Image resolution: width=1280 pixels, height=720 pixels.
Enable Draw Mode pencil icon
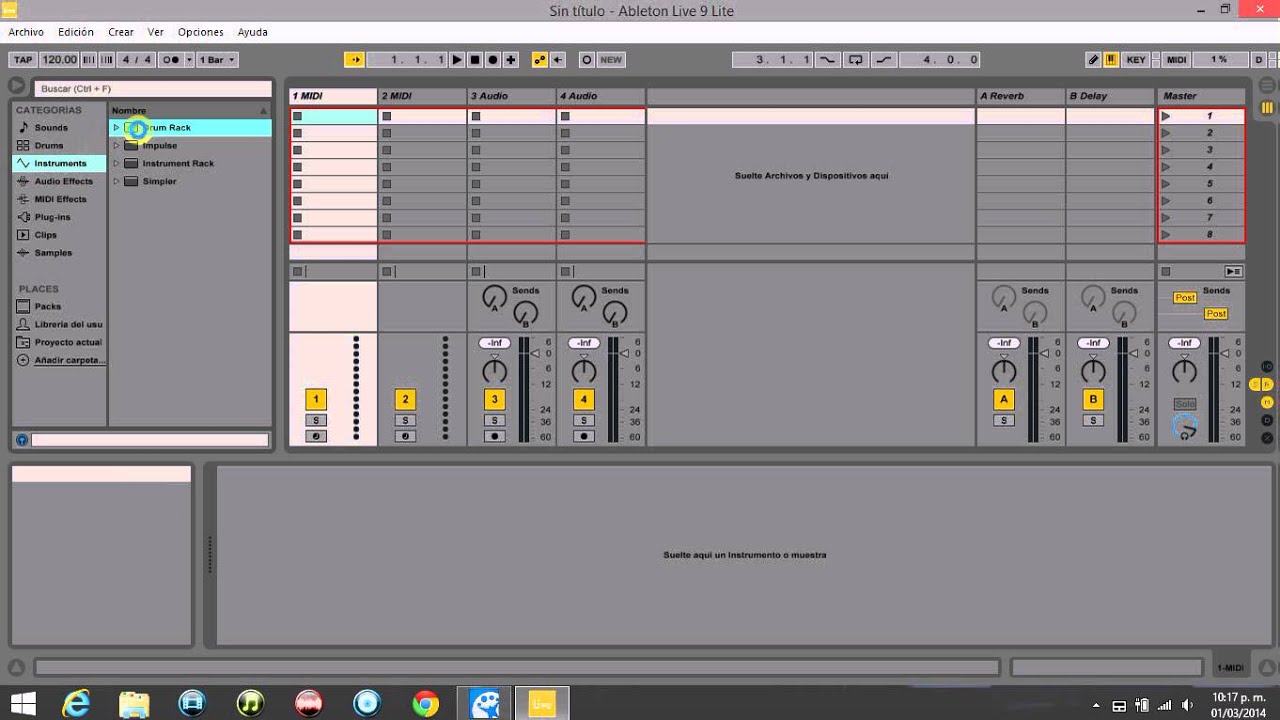coord(1094,60)
